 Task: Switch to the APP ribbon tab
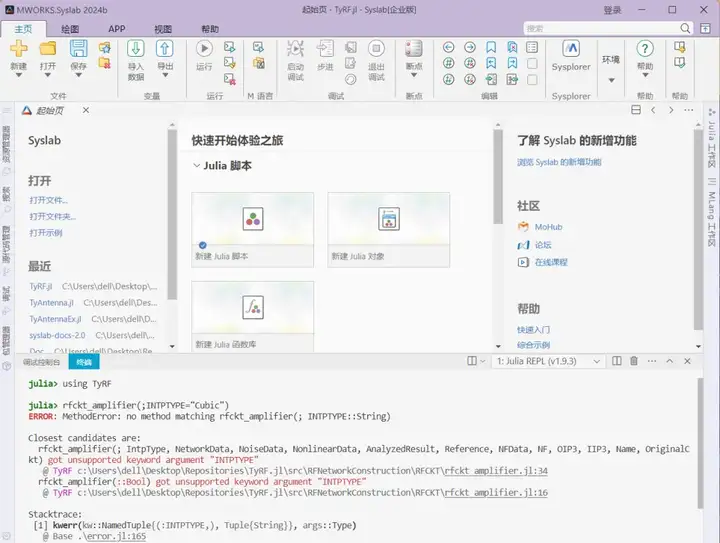coord(117,29)
